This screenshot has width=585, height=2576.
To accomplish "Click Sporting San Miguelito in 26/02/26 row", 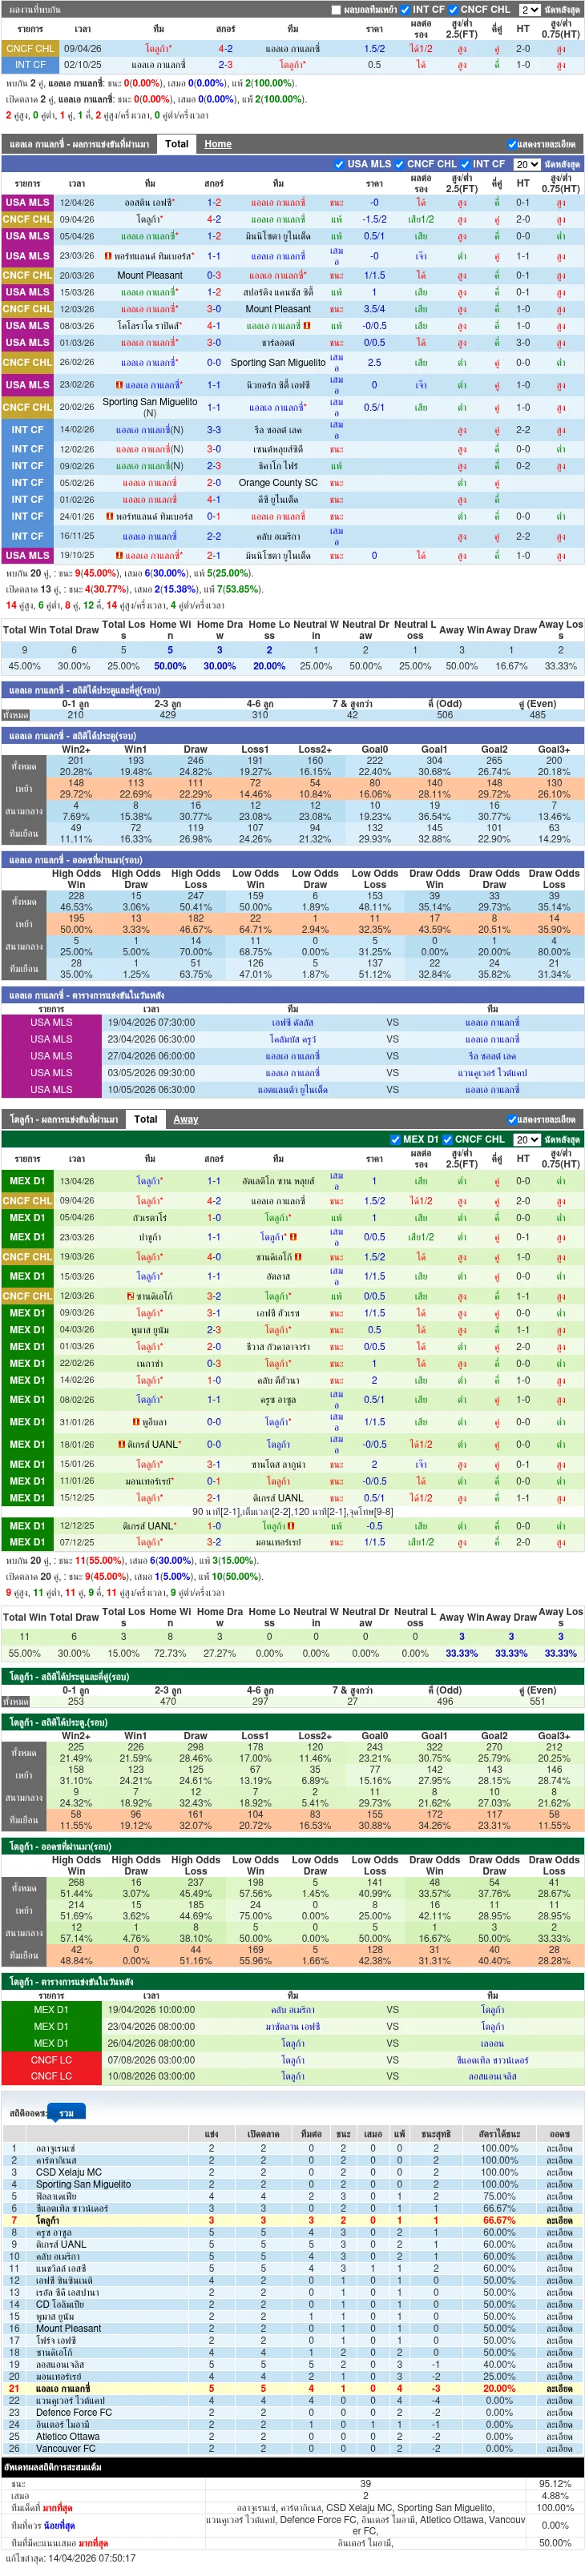I will click(x=278, y=363).
